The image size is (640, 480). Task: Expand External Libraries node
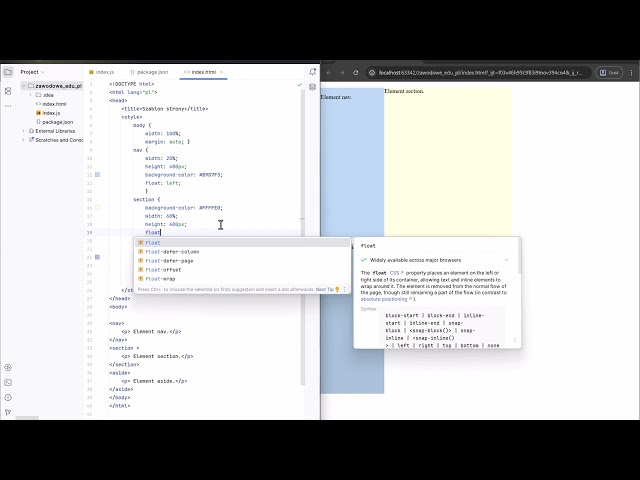click(x=24, y=131)
